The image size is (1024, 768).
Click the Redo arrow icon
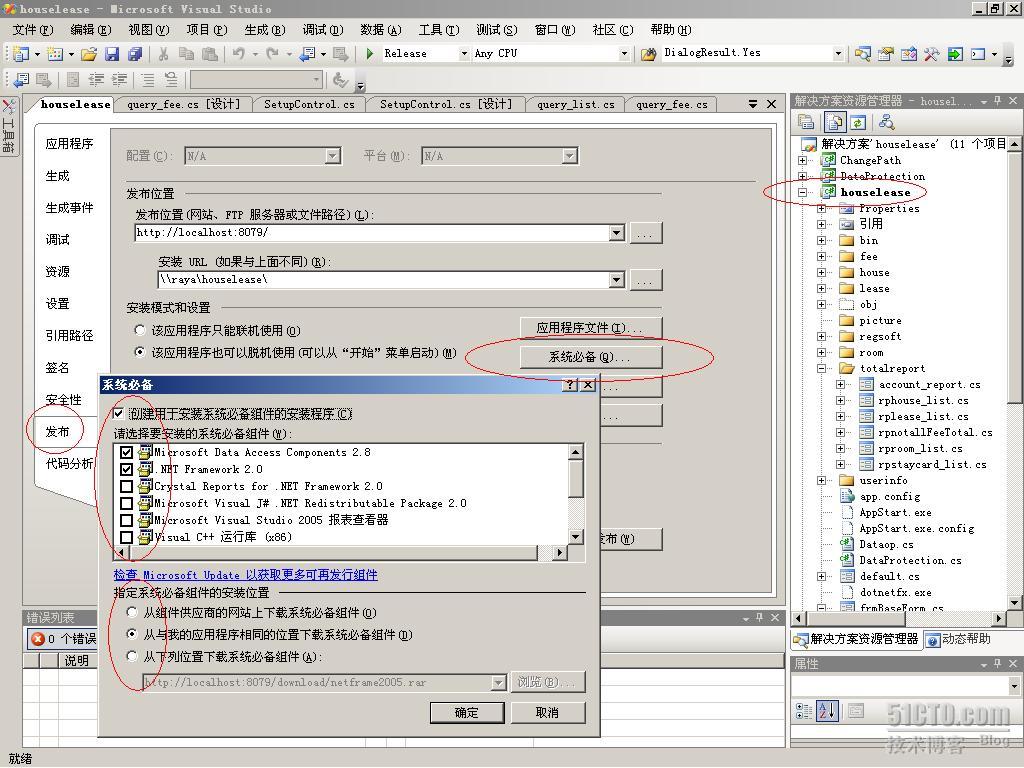point(272,54)
